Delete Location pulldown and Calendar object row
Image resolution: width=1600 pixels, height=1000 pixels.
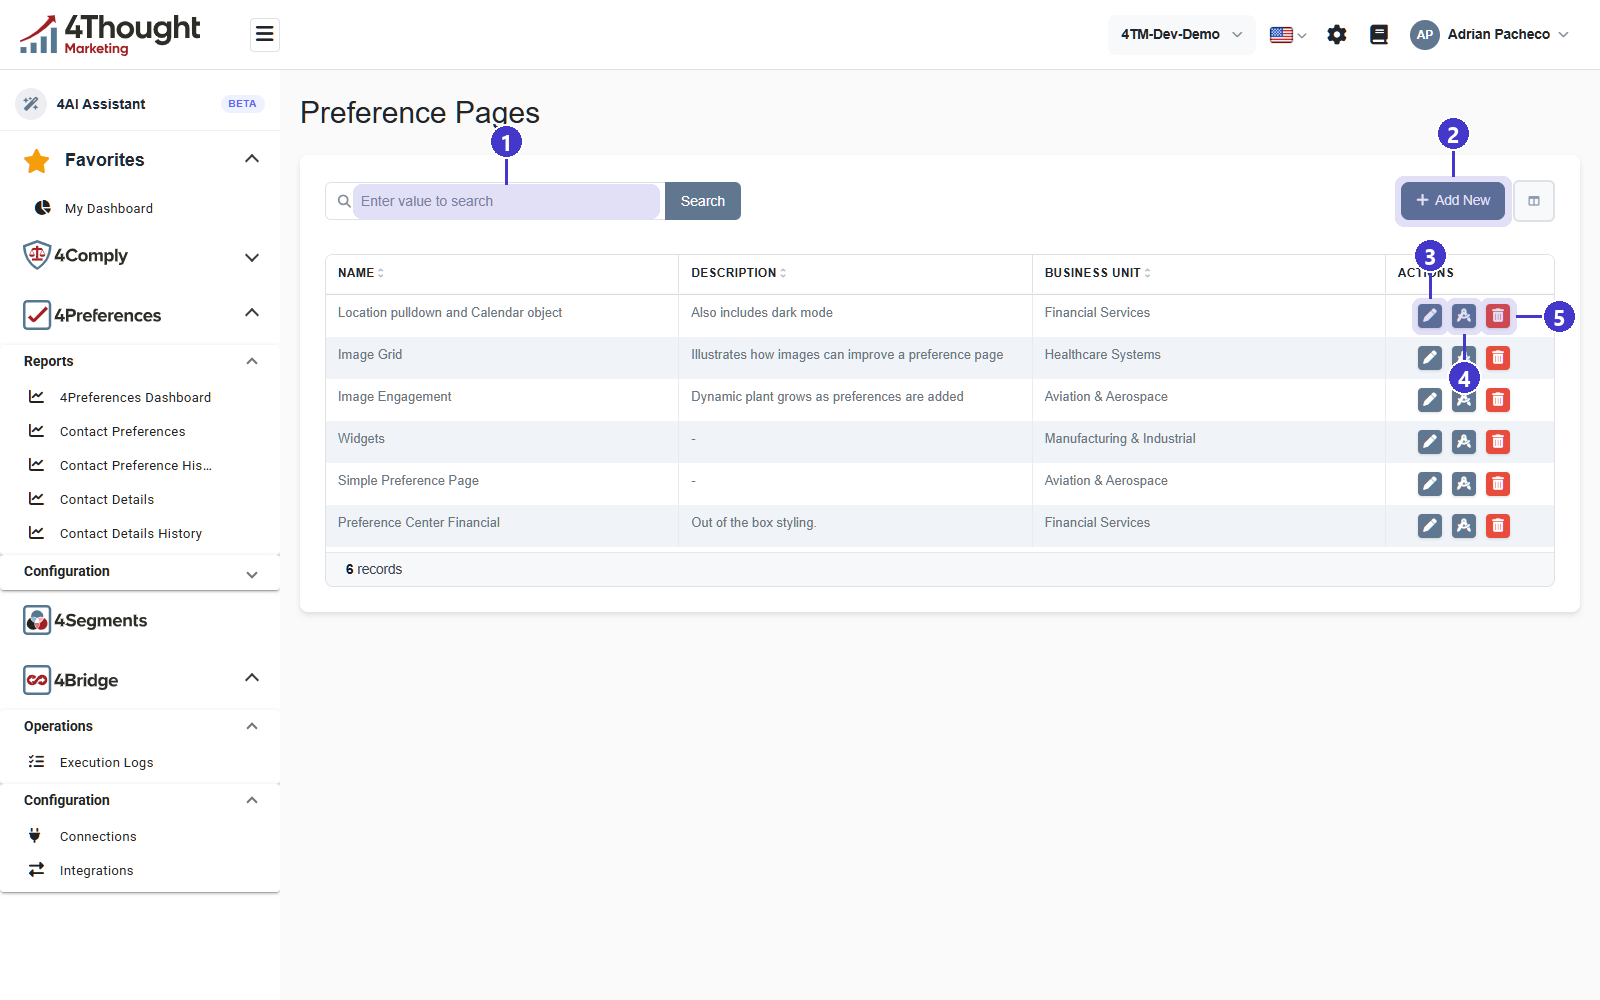click(1498, 316)
